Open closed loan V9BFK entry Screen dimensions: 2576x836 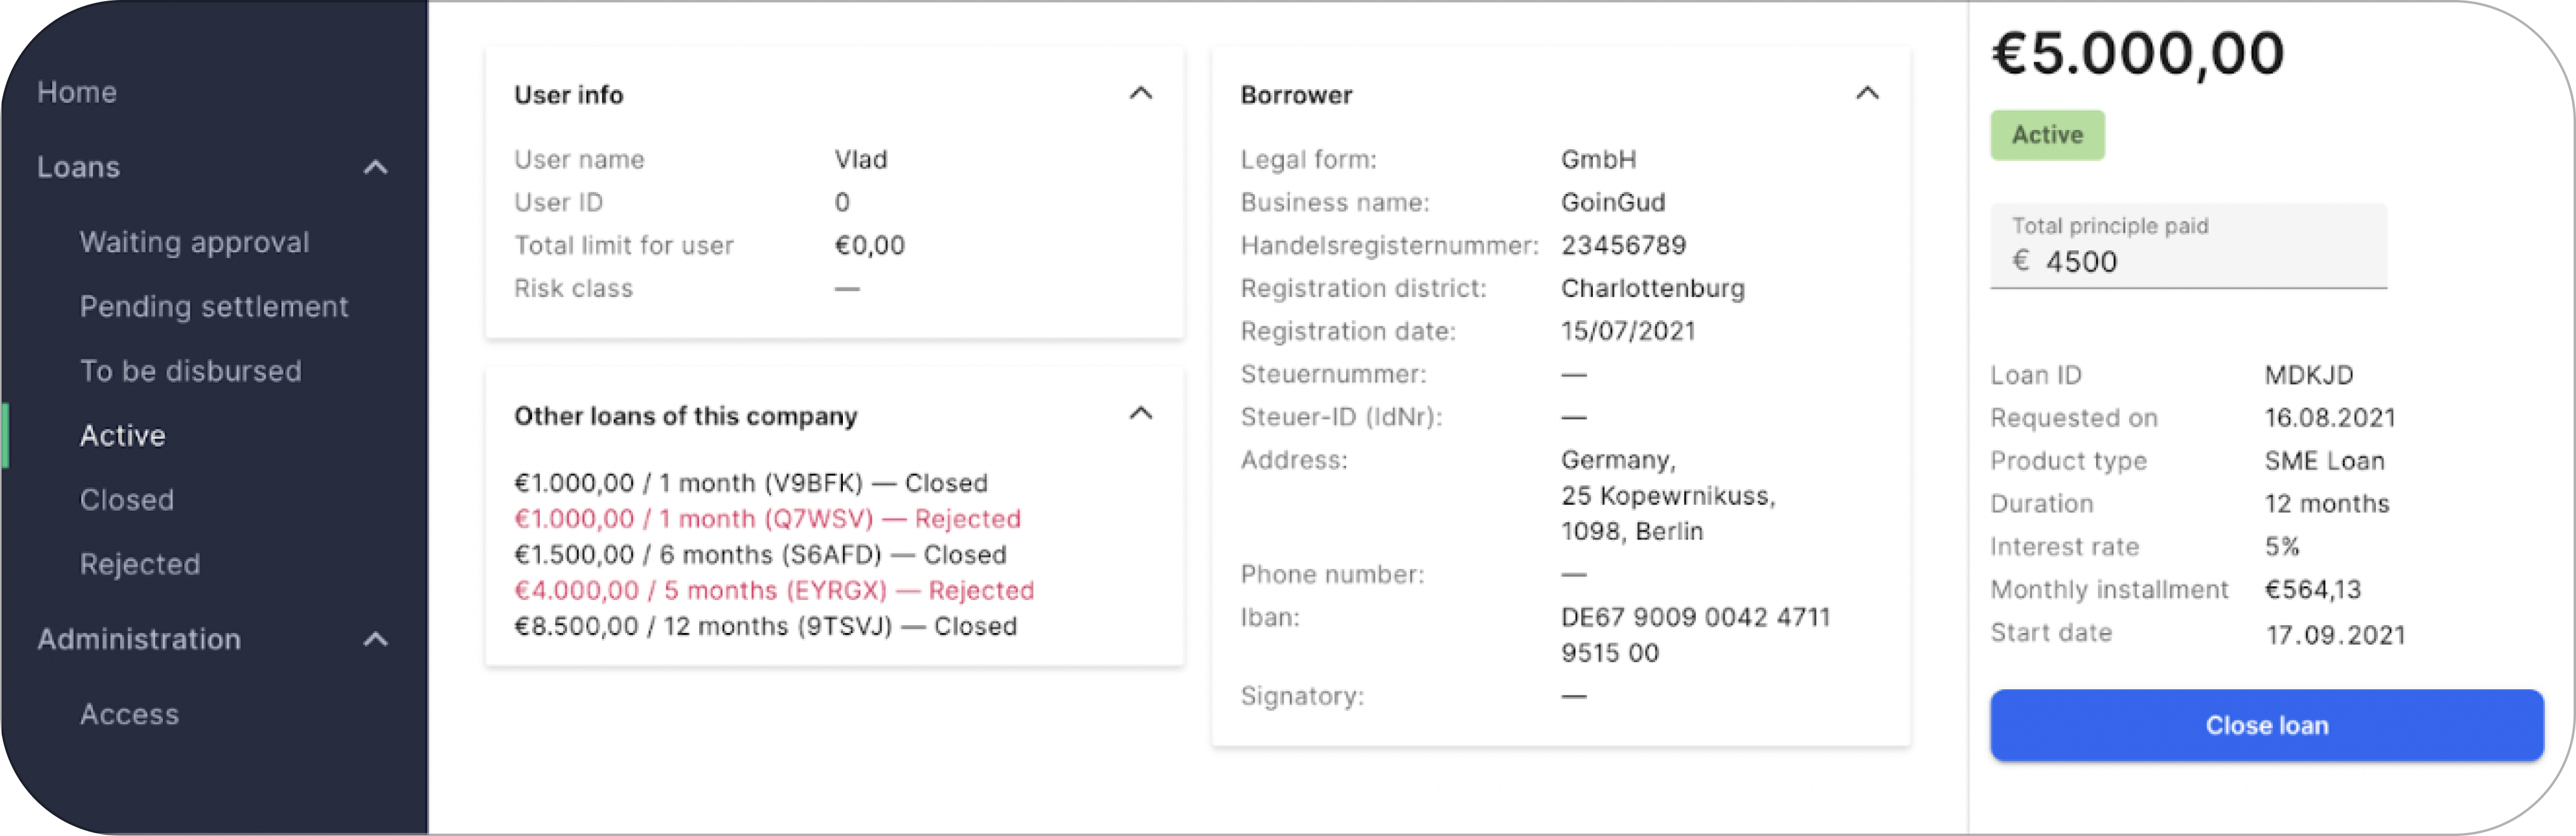pos(750,483)
